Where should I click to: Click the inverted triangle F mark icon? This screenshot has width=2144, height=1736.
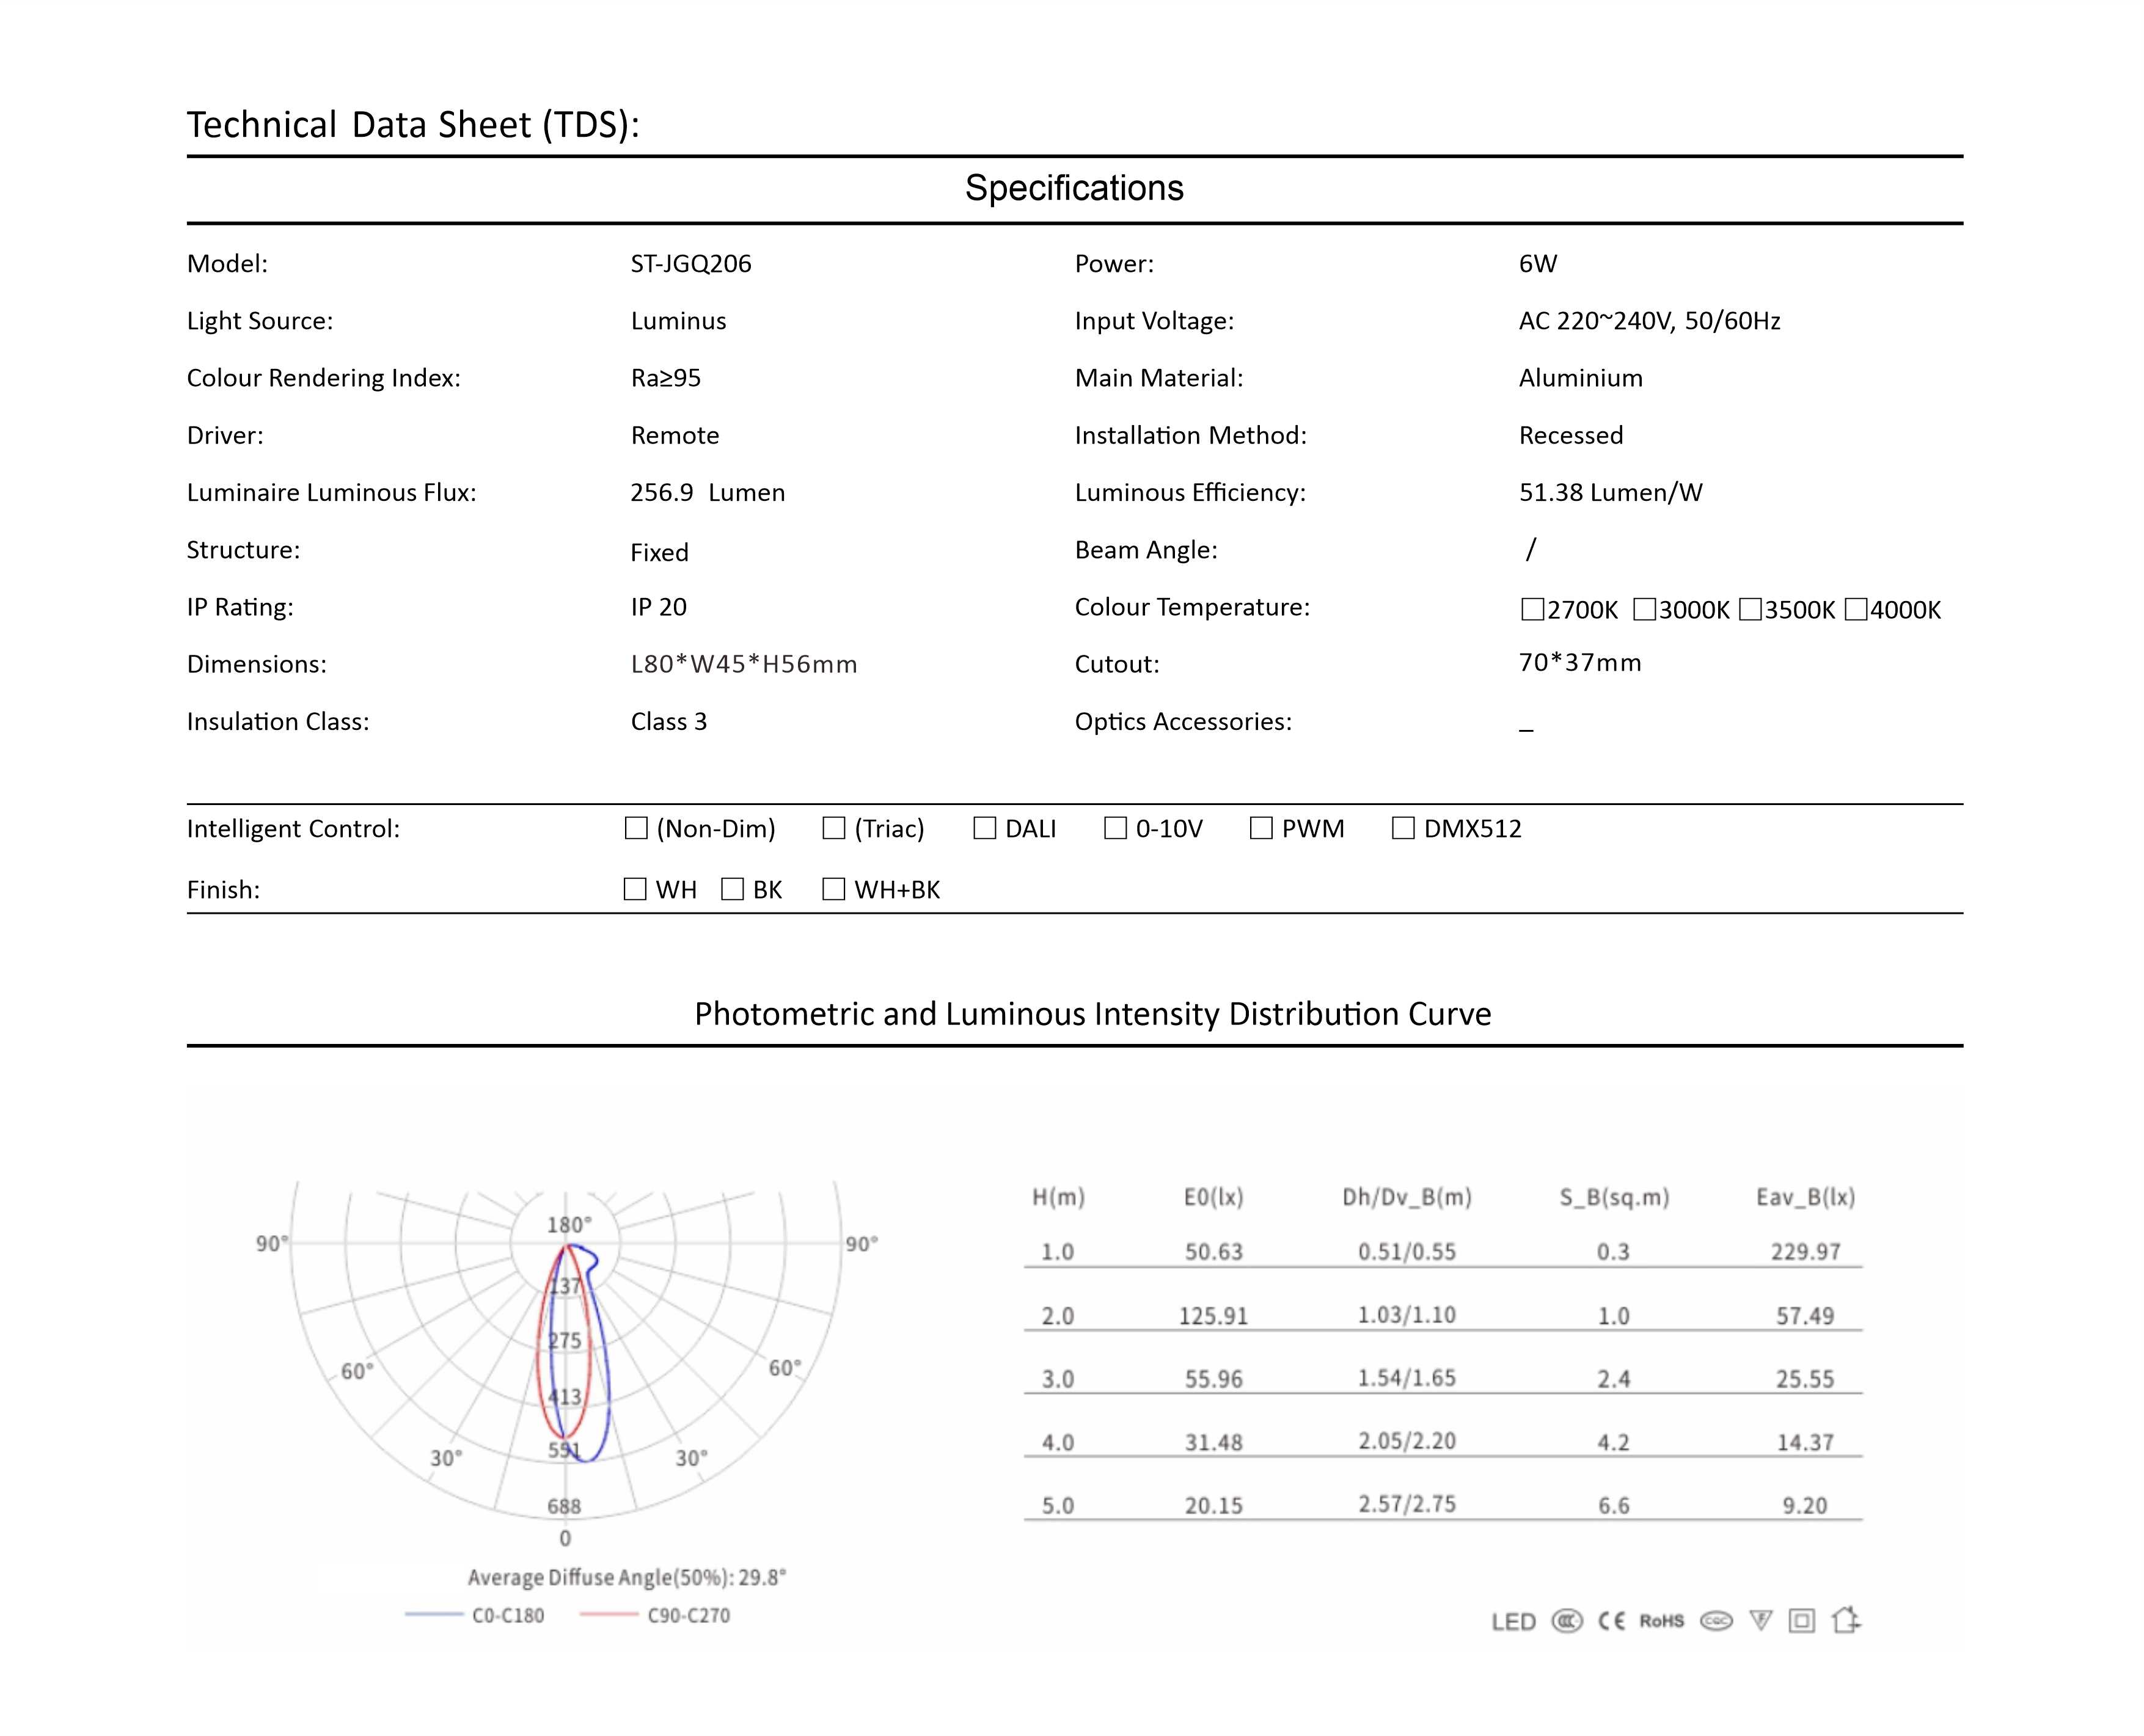click(1760, 1621)
